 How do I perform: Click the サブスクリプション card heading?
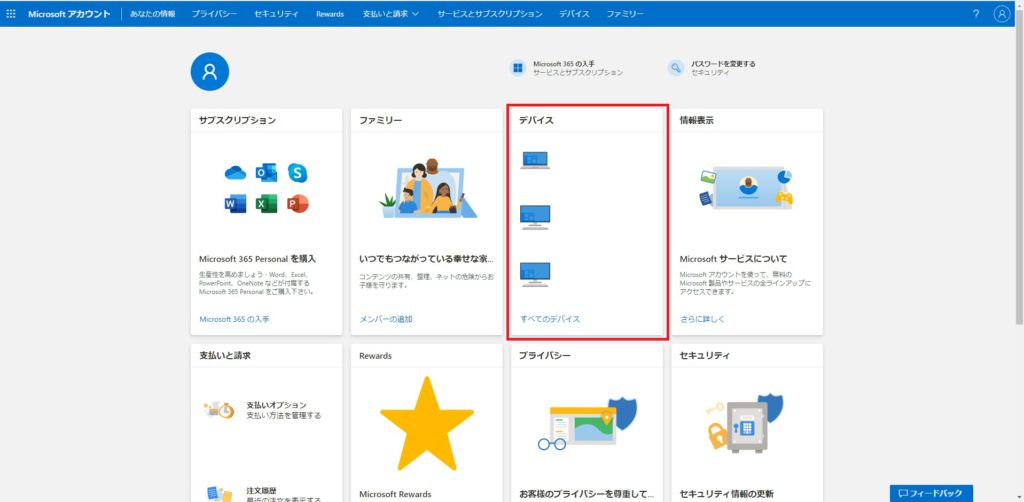tap(237, 120)
